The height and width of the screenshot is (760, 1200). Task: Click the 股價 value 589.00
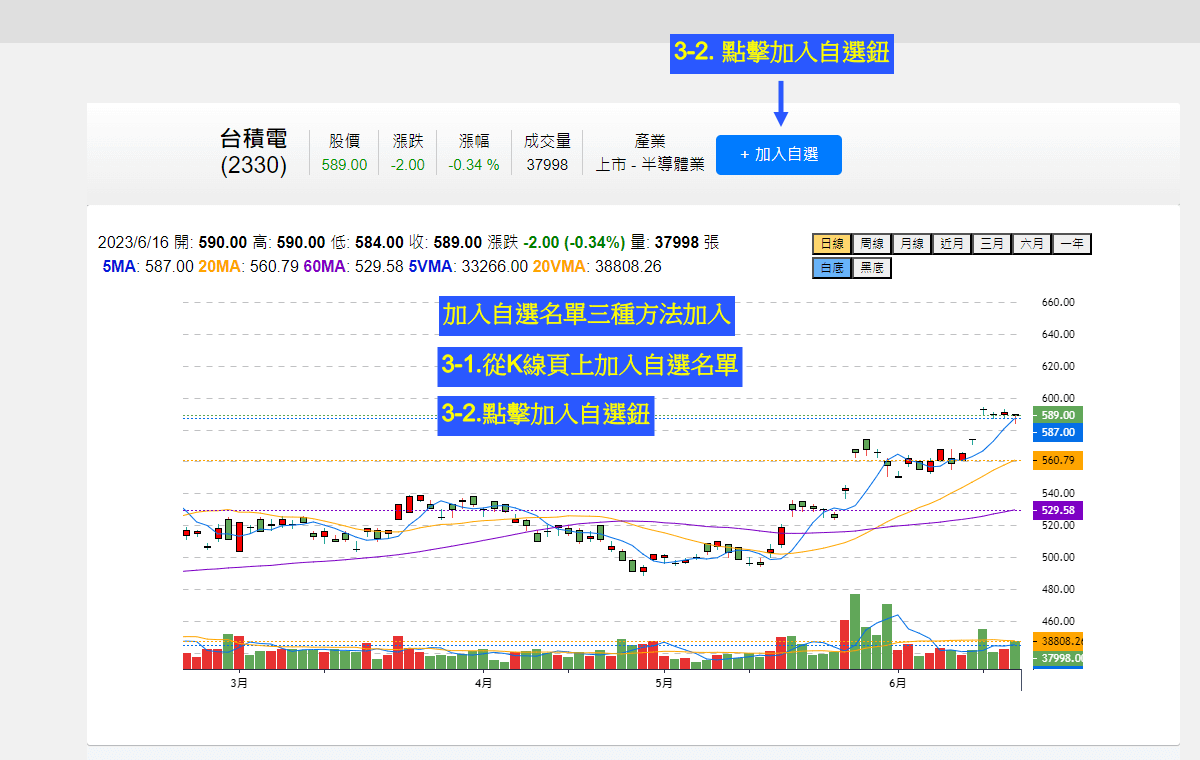coord(344,165)
